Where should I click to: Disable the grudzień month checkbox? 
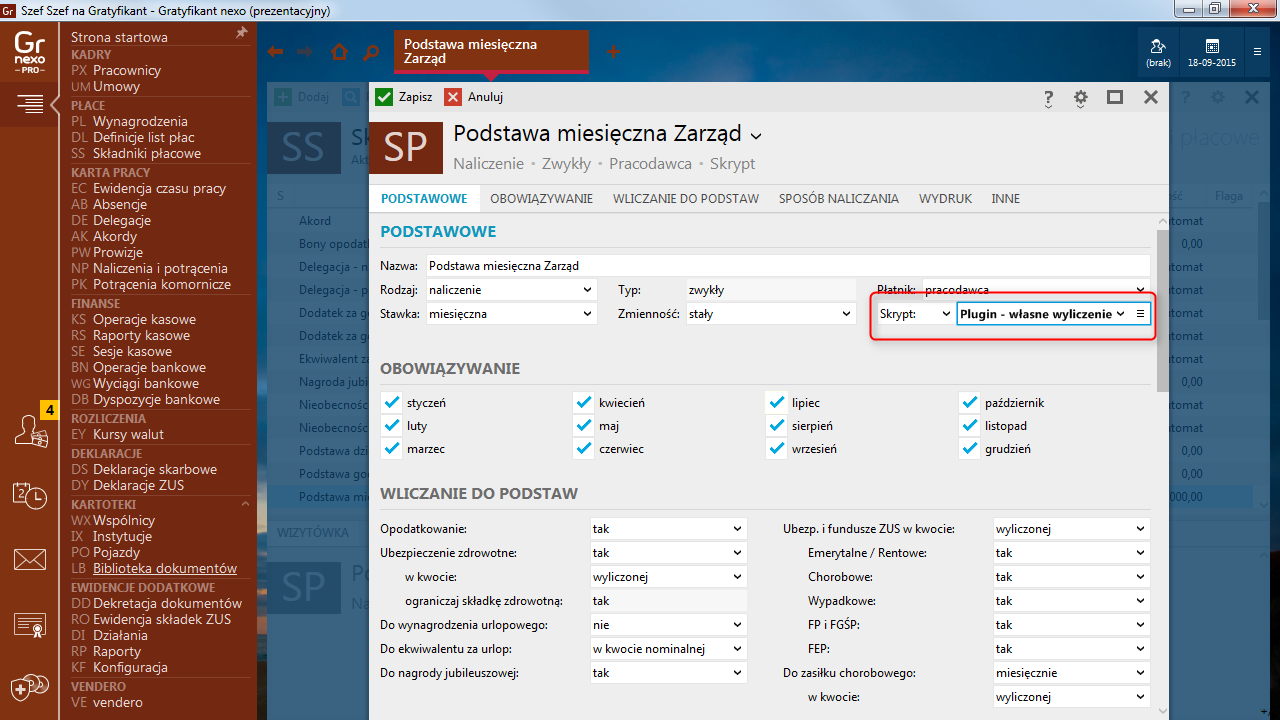[969, 449]
